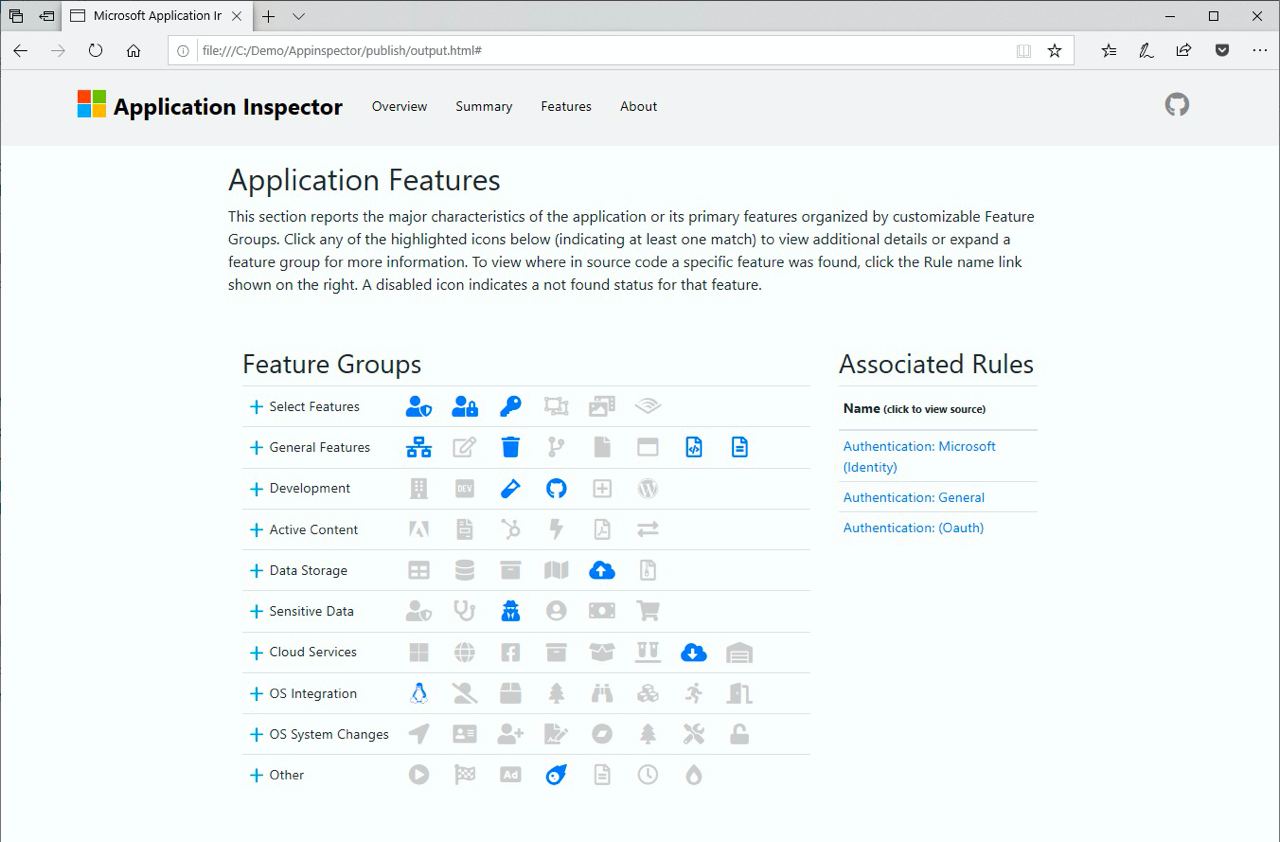Expand the Data Storage feature group

(x=256, y=571)
